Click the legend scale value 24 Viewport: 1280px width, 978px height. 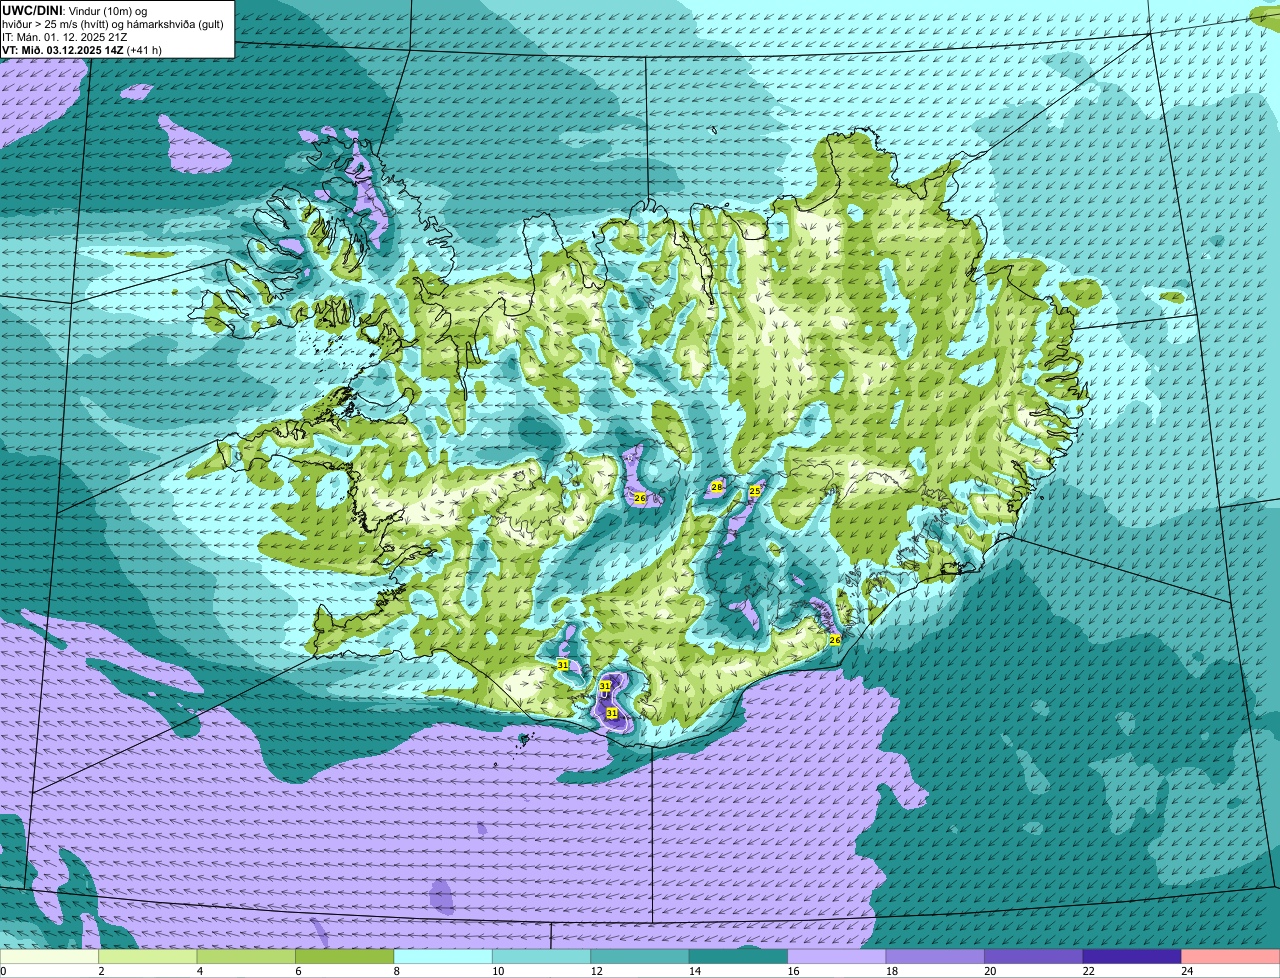(x=1187, y=971)
